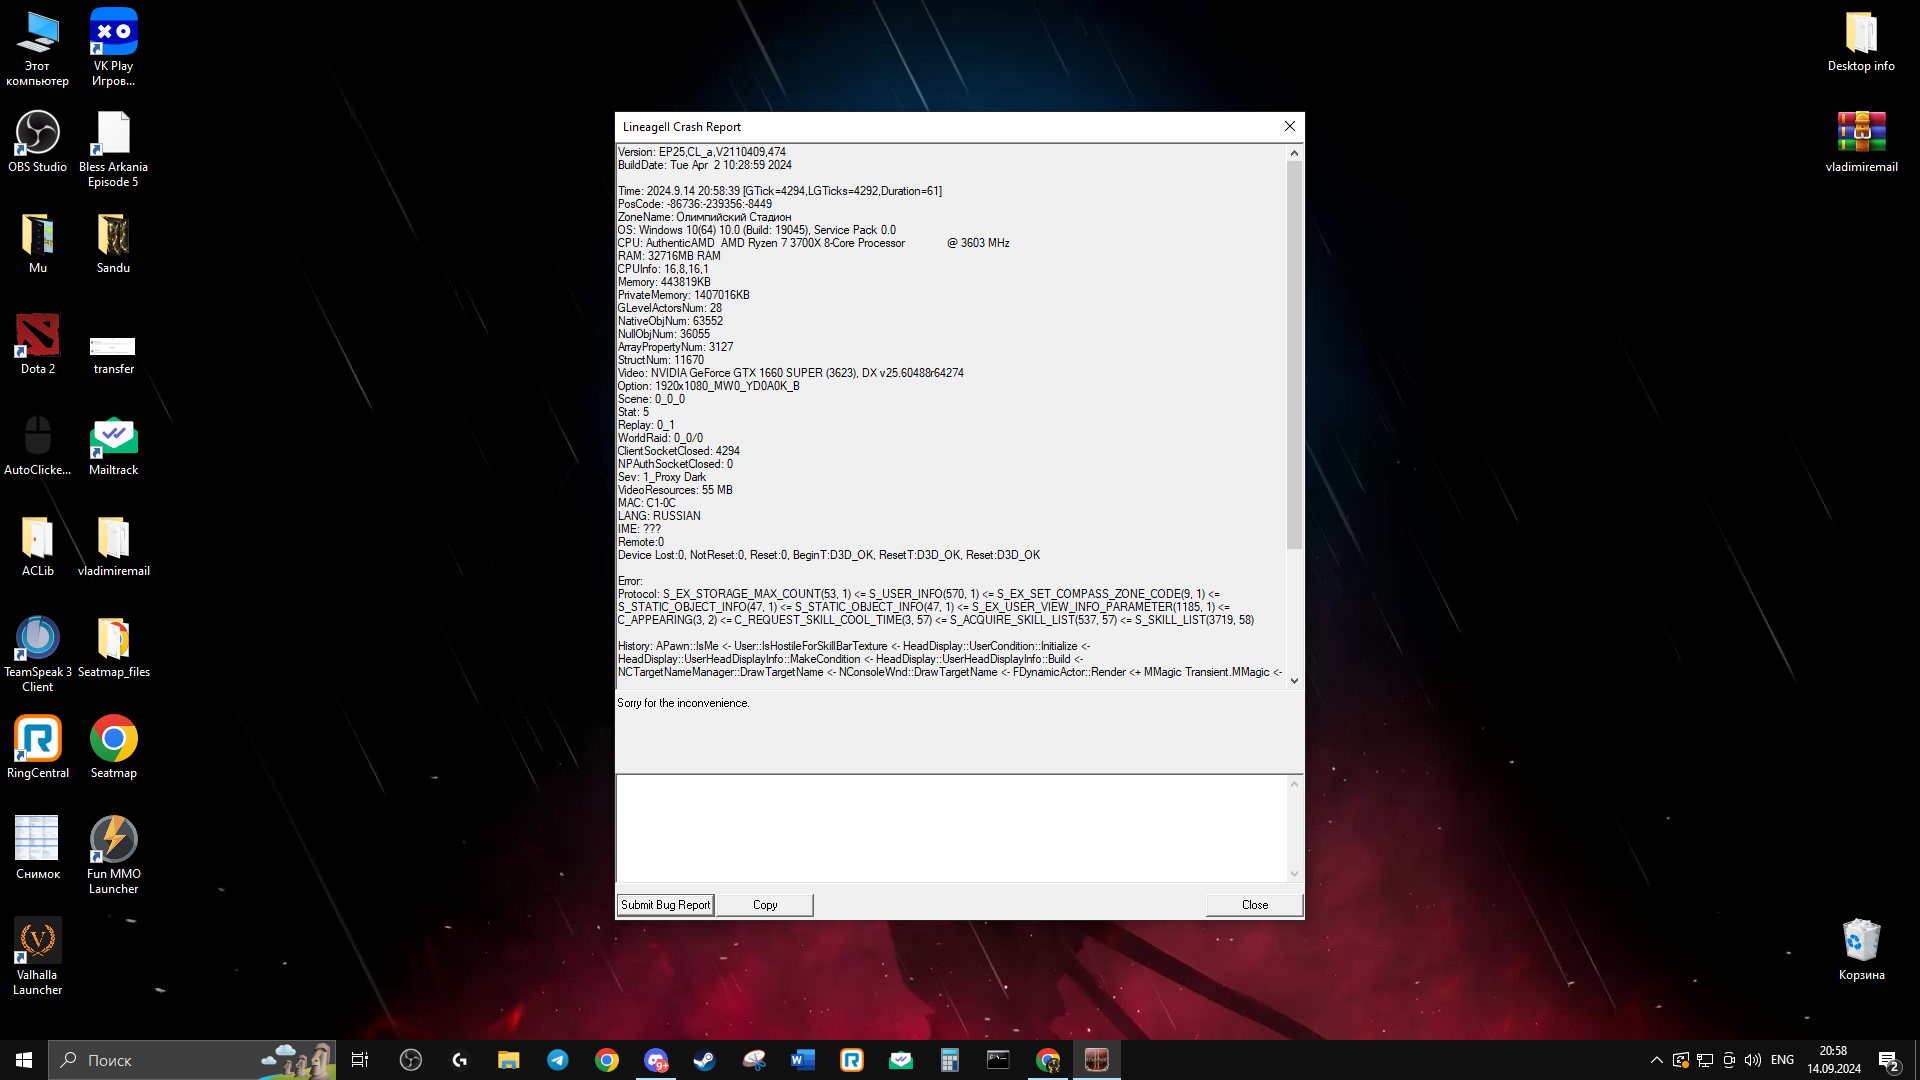
Task: Switch input language via ENG indicator
Action: click(1782, 1060)
